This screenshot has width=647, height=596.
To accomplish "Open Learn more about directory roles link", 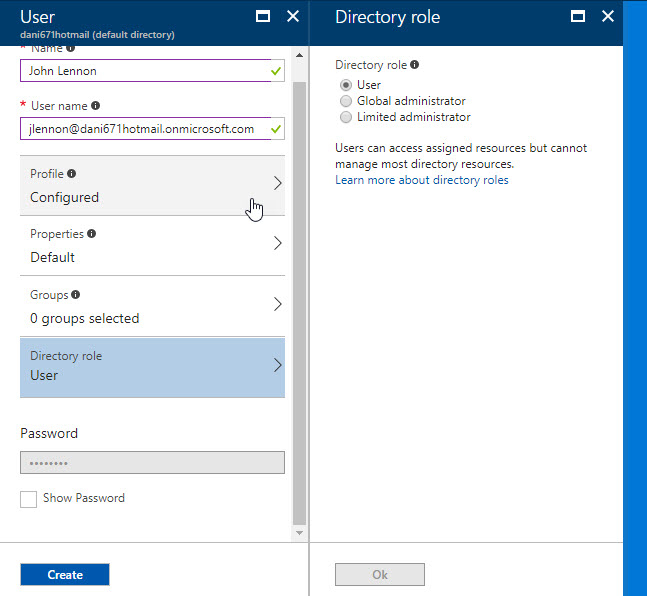I will [x=421, y=180].
